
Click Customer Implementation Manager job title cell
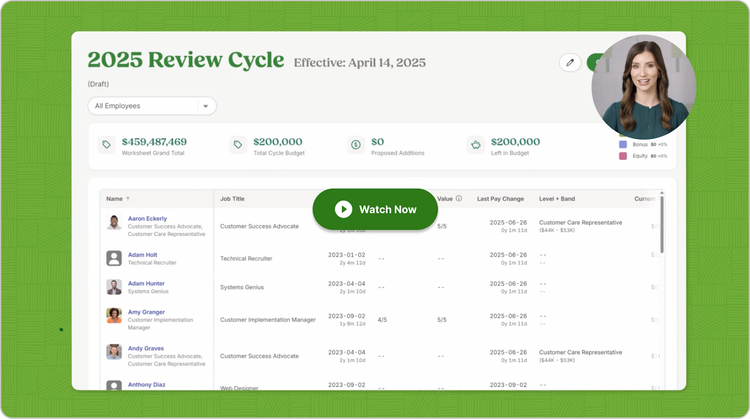tap(268, 320)
